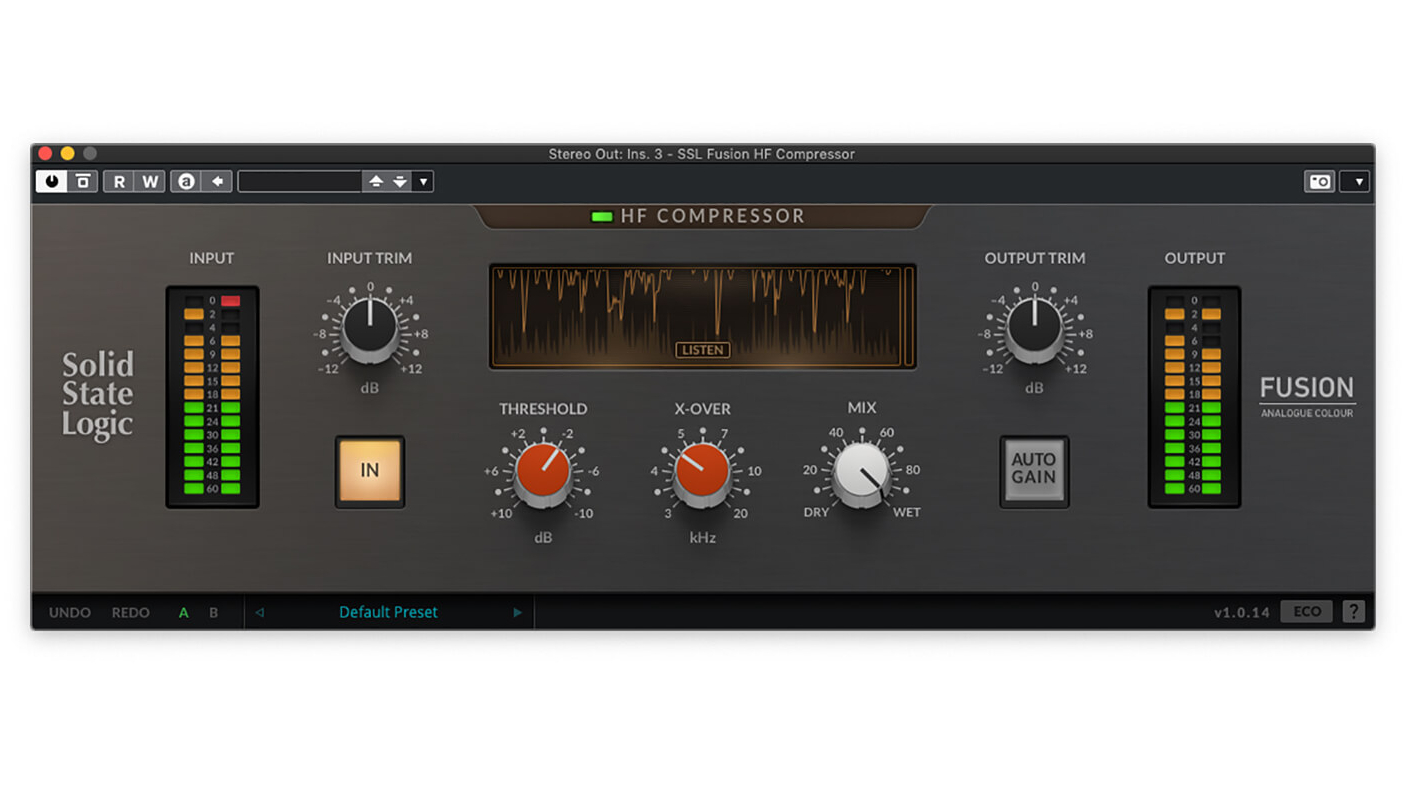This screenshot has width=1409, height=786.
Task: Click the Undo button
Action: pos(70,612)
